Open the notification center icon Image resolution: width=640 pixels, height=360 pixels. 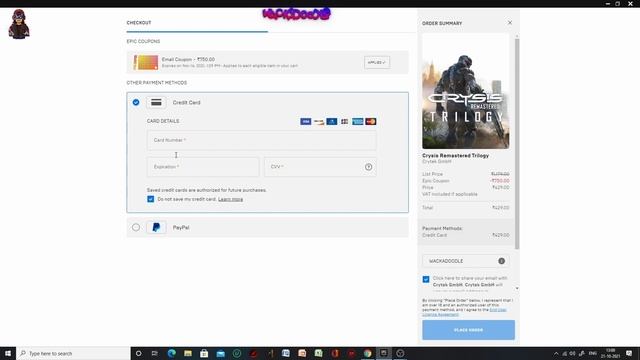(629, 353)
